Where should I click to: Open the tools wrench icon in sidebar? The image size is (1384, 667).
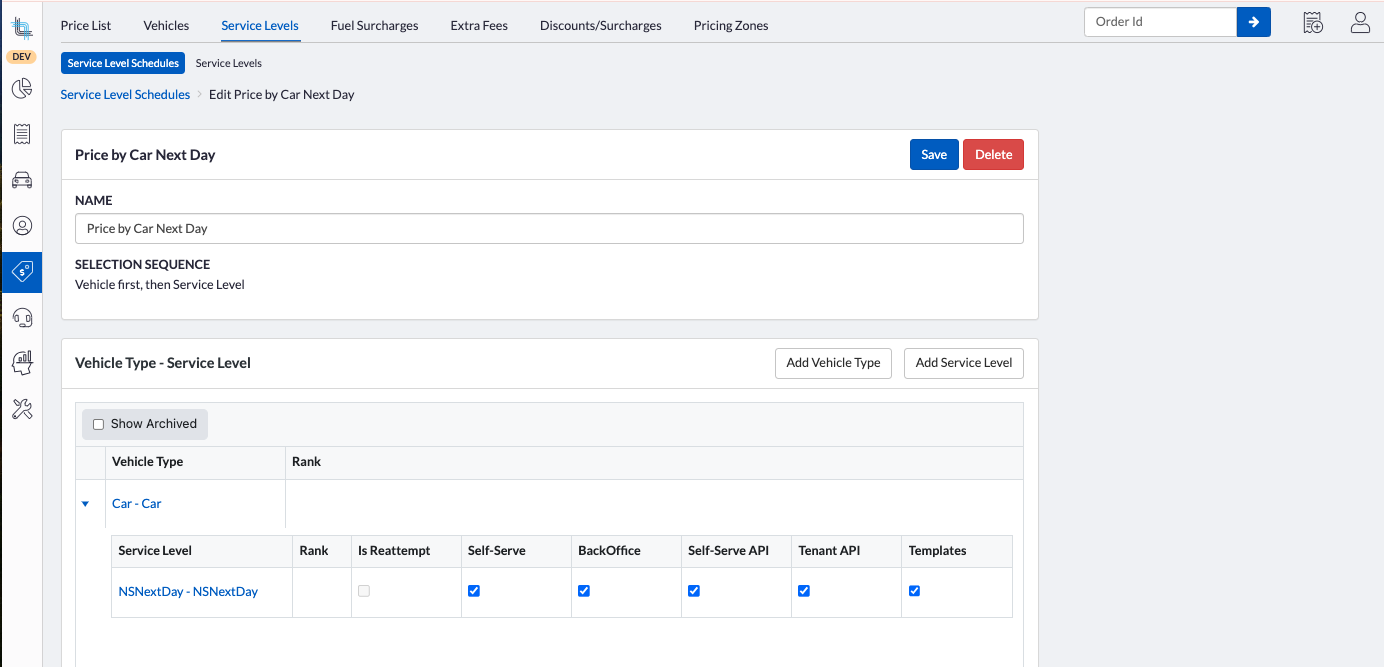click(22, 408)
